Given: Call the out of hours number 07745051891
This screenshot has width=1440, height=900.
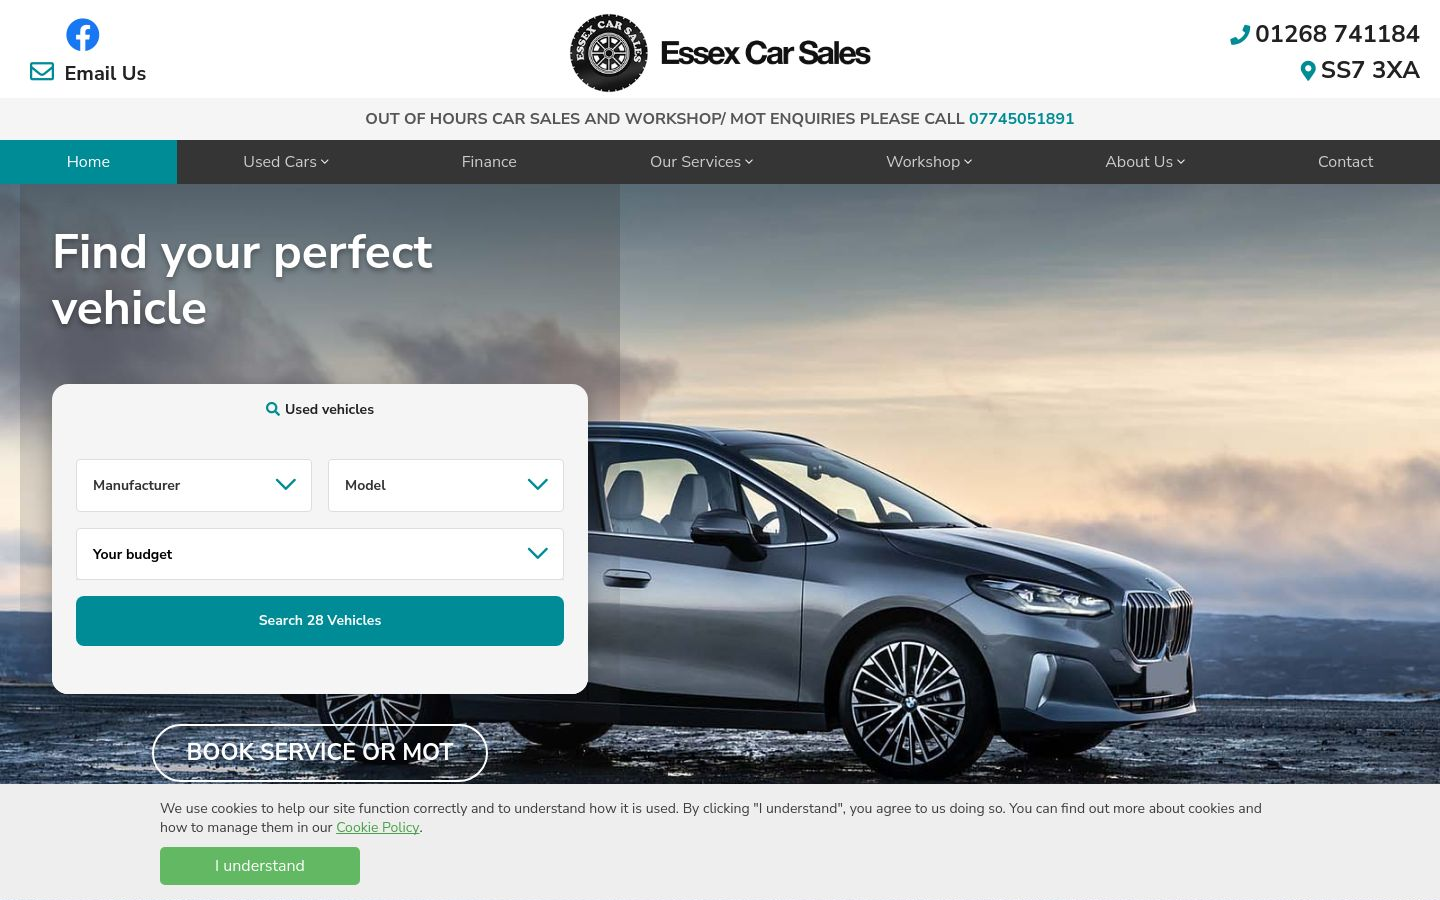Looking at the screenshot, I should pyautogui.click(x=1021, y=119).
